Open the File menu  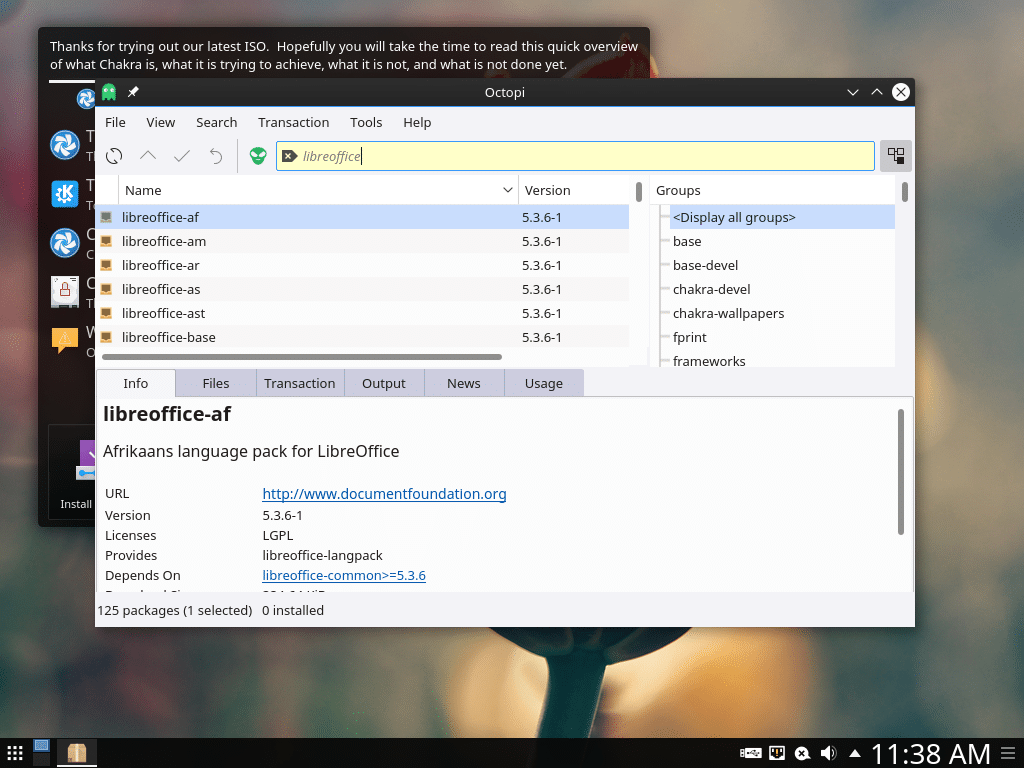(116, 122)
